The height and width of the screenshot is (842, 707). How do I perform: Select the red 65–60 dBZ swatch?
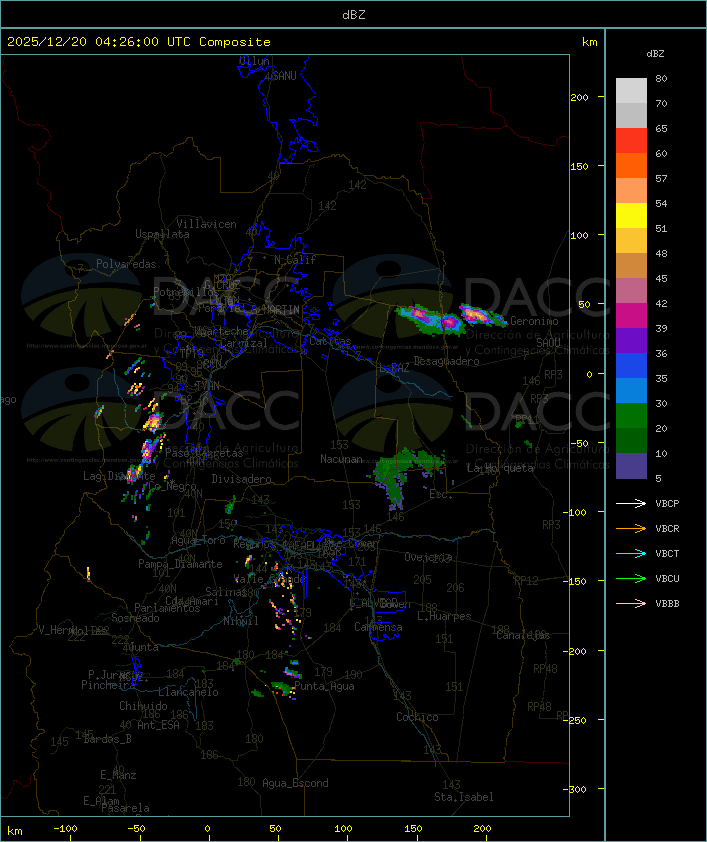[x=631, y=141]
